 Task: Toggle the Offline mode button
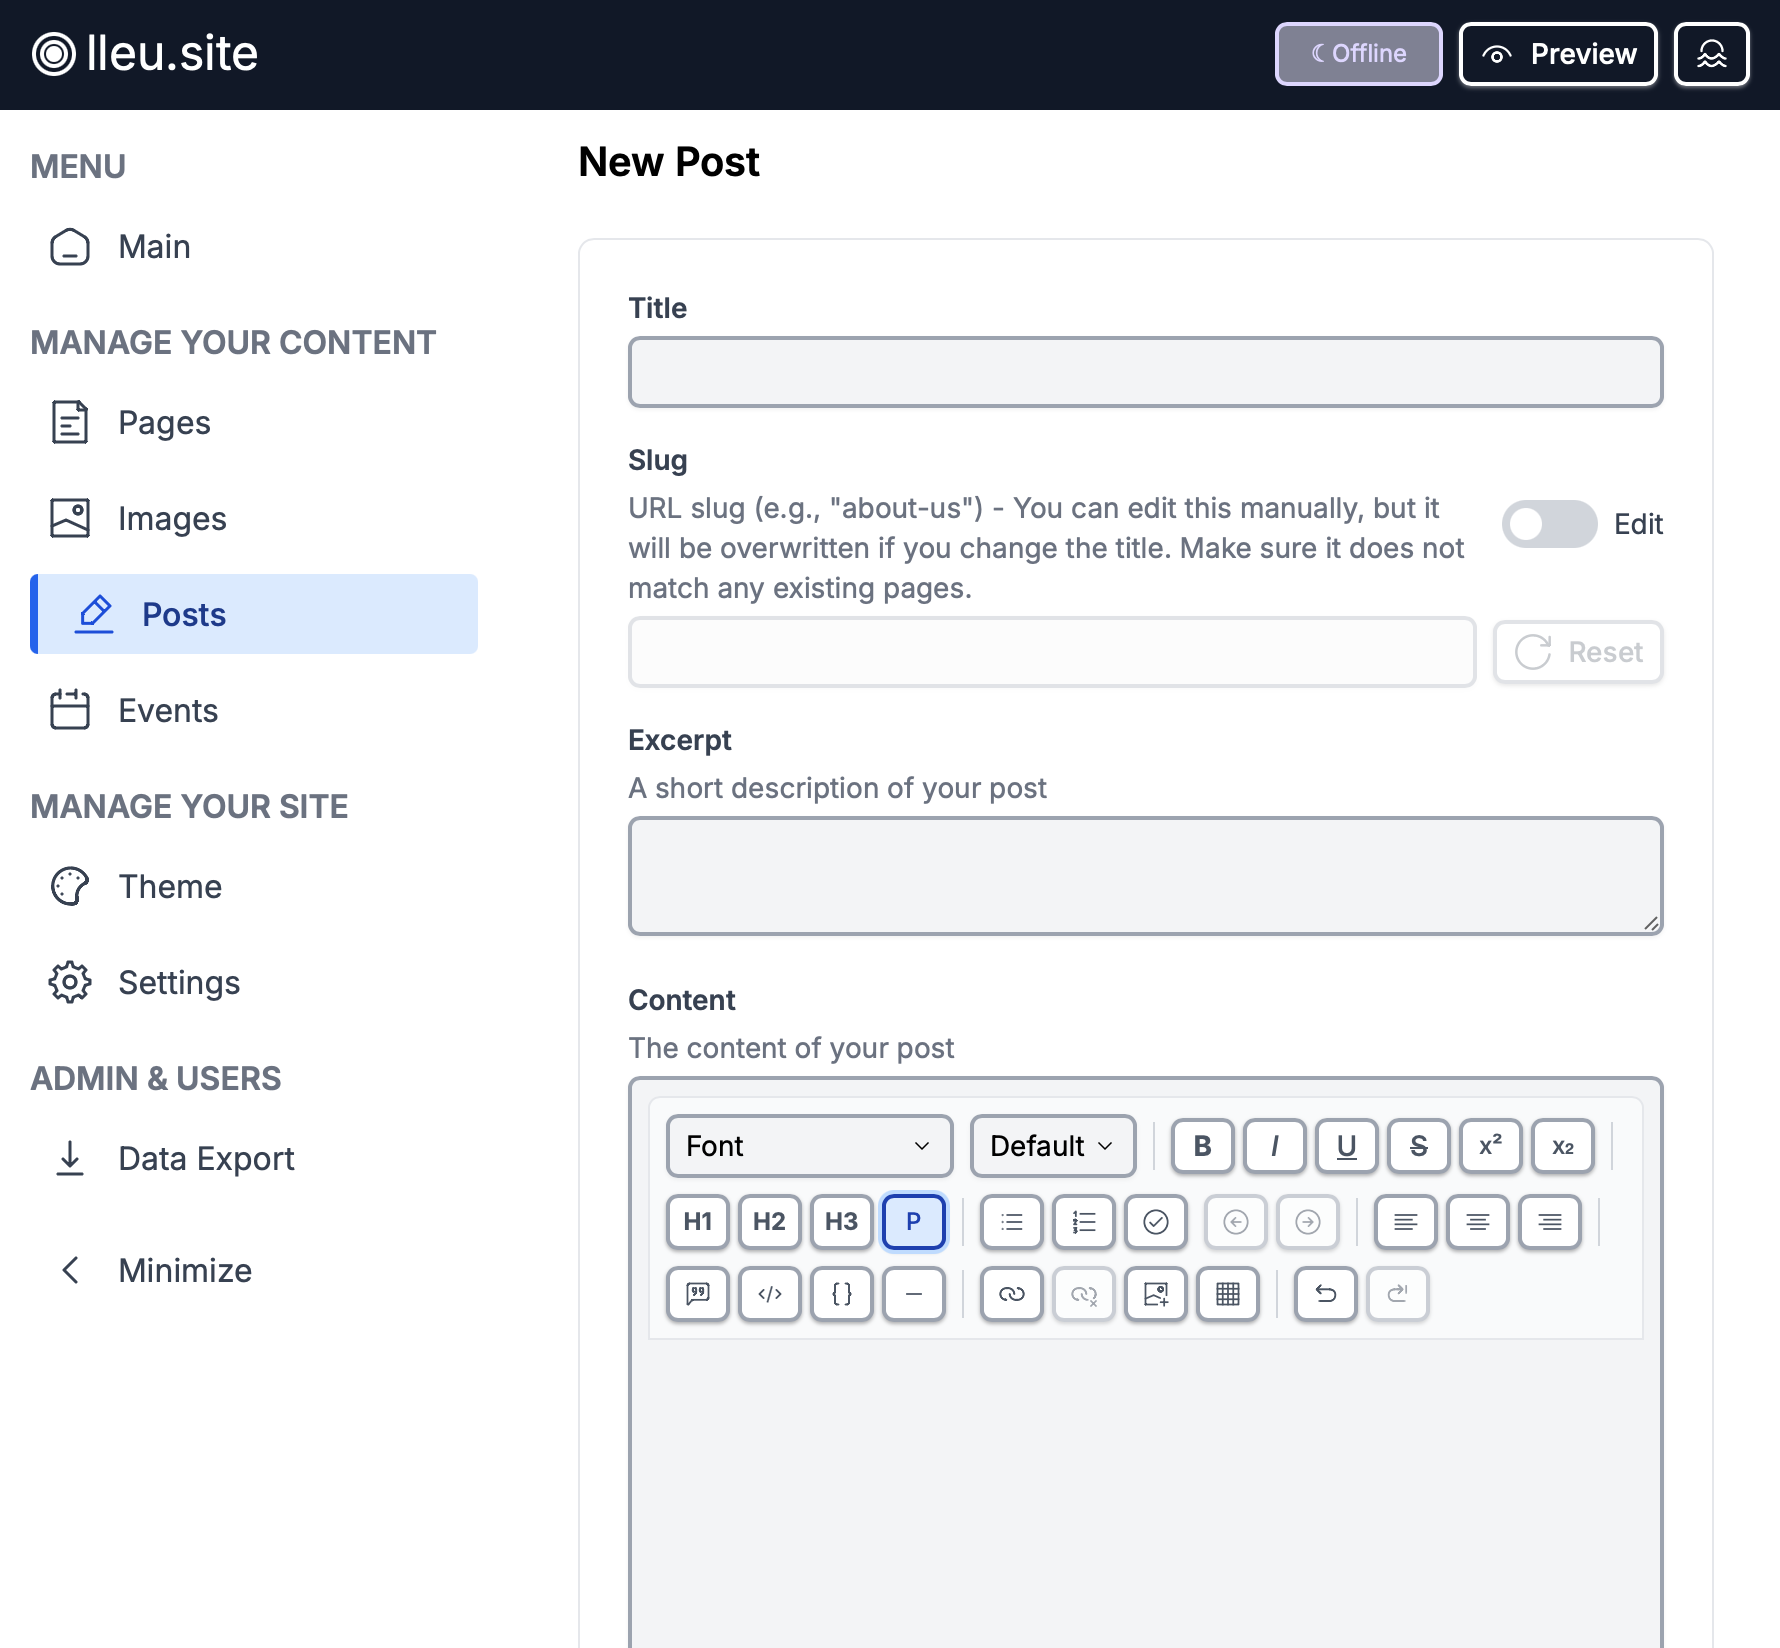pos(1358,54)
